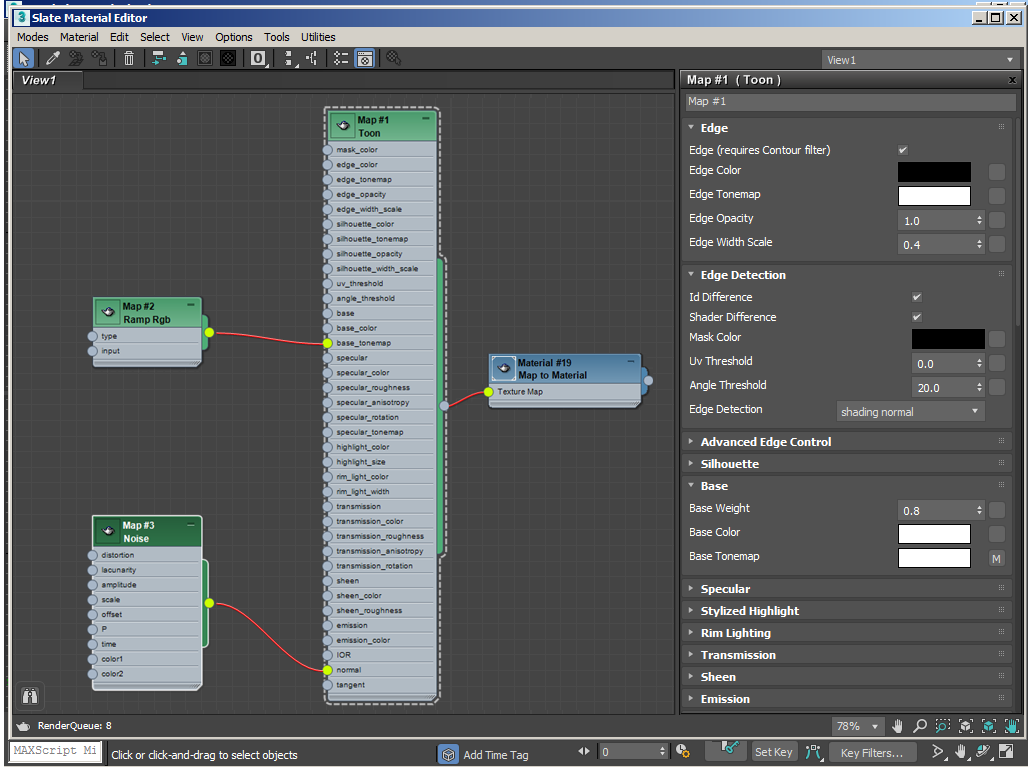Screen dimensions: 1028x772
Task: Expand the Specular rollout
Action: [x=725, y=589]
